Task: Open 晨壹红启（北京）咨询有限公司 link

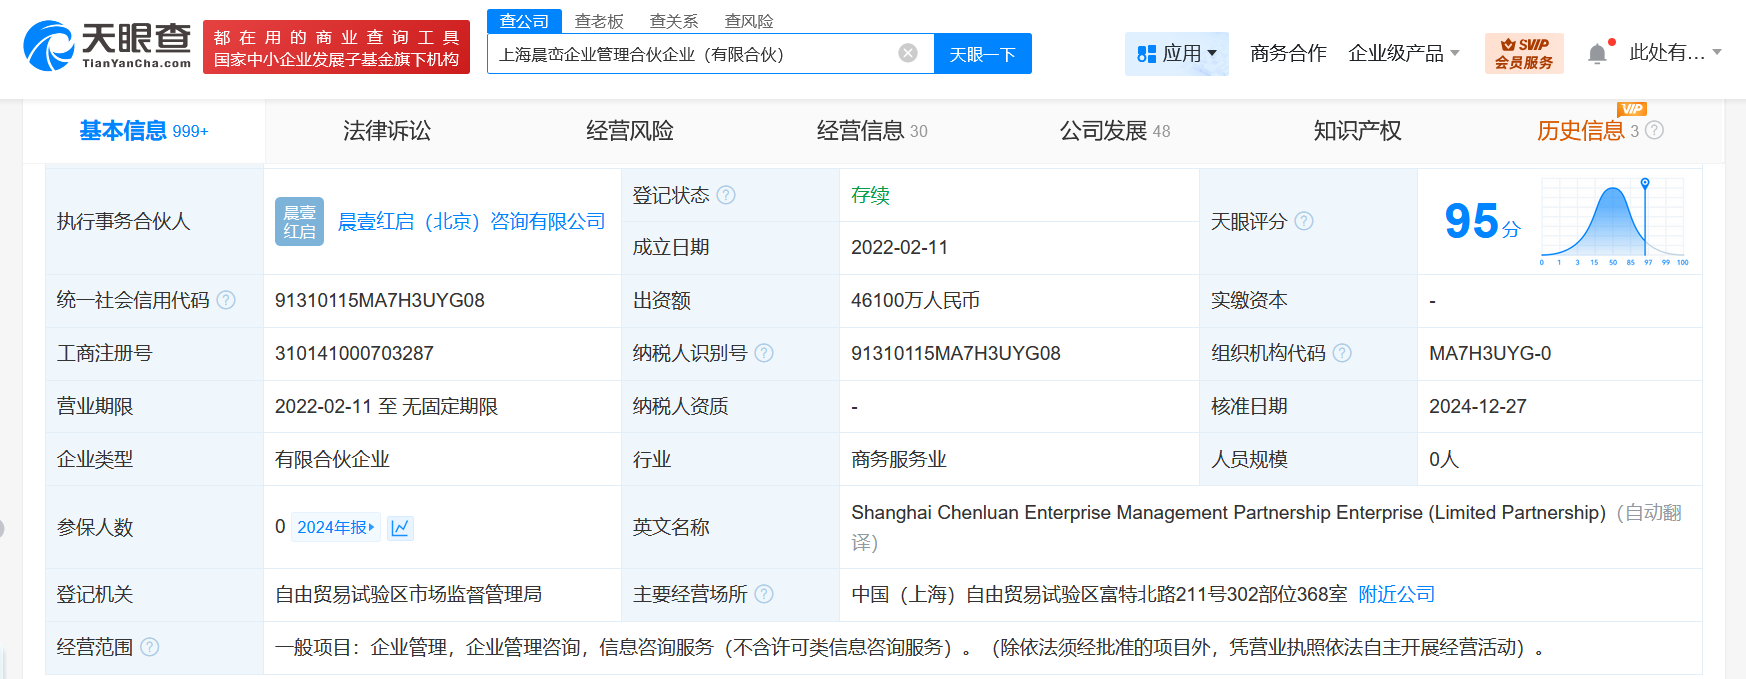Action: coord(471,221)
